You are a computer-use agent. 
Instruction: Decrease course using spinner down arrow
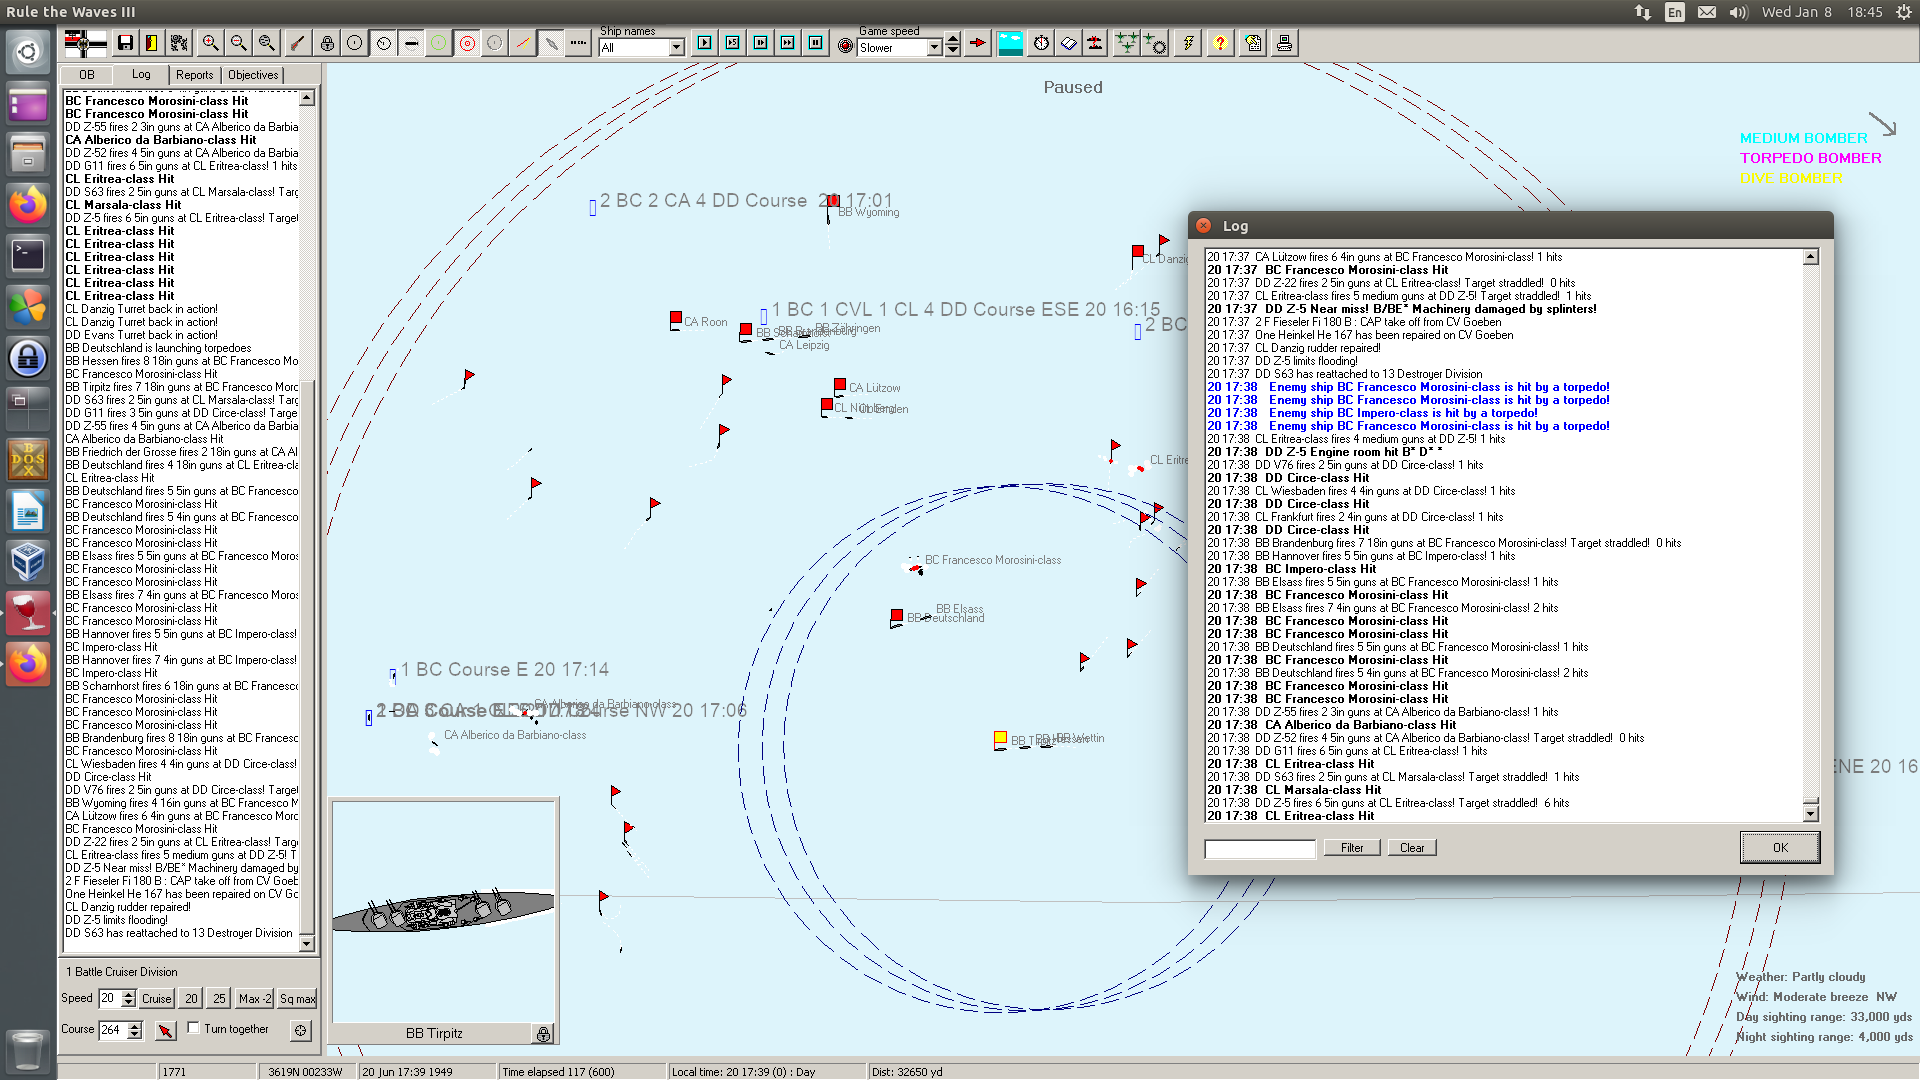[x=135, y=1034]
